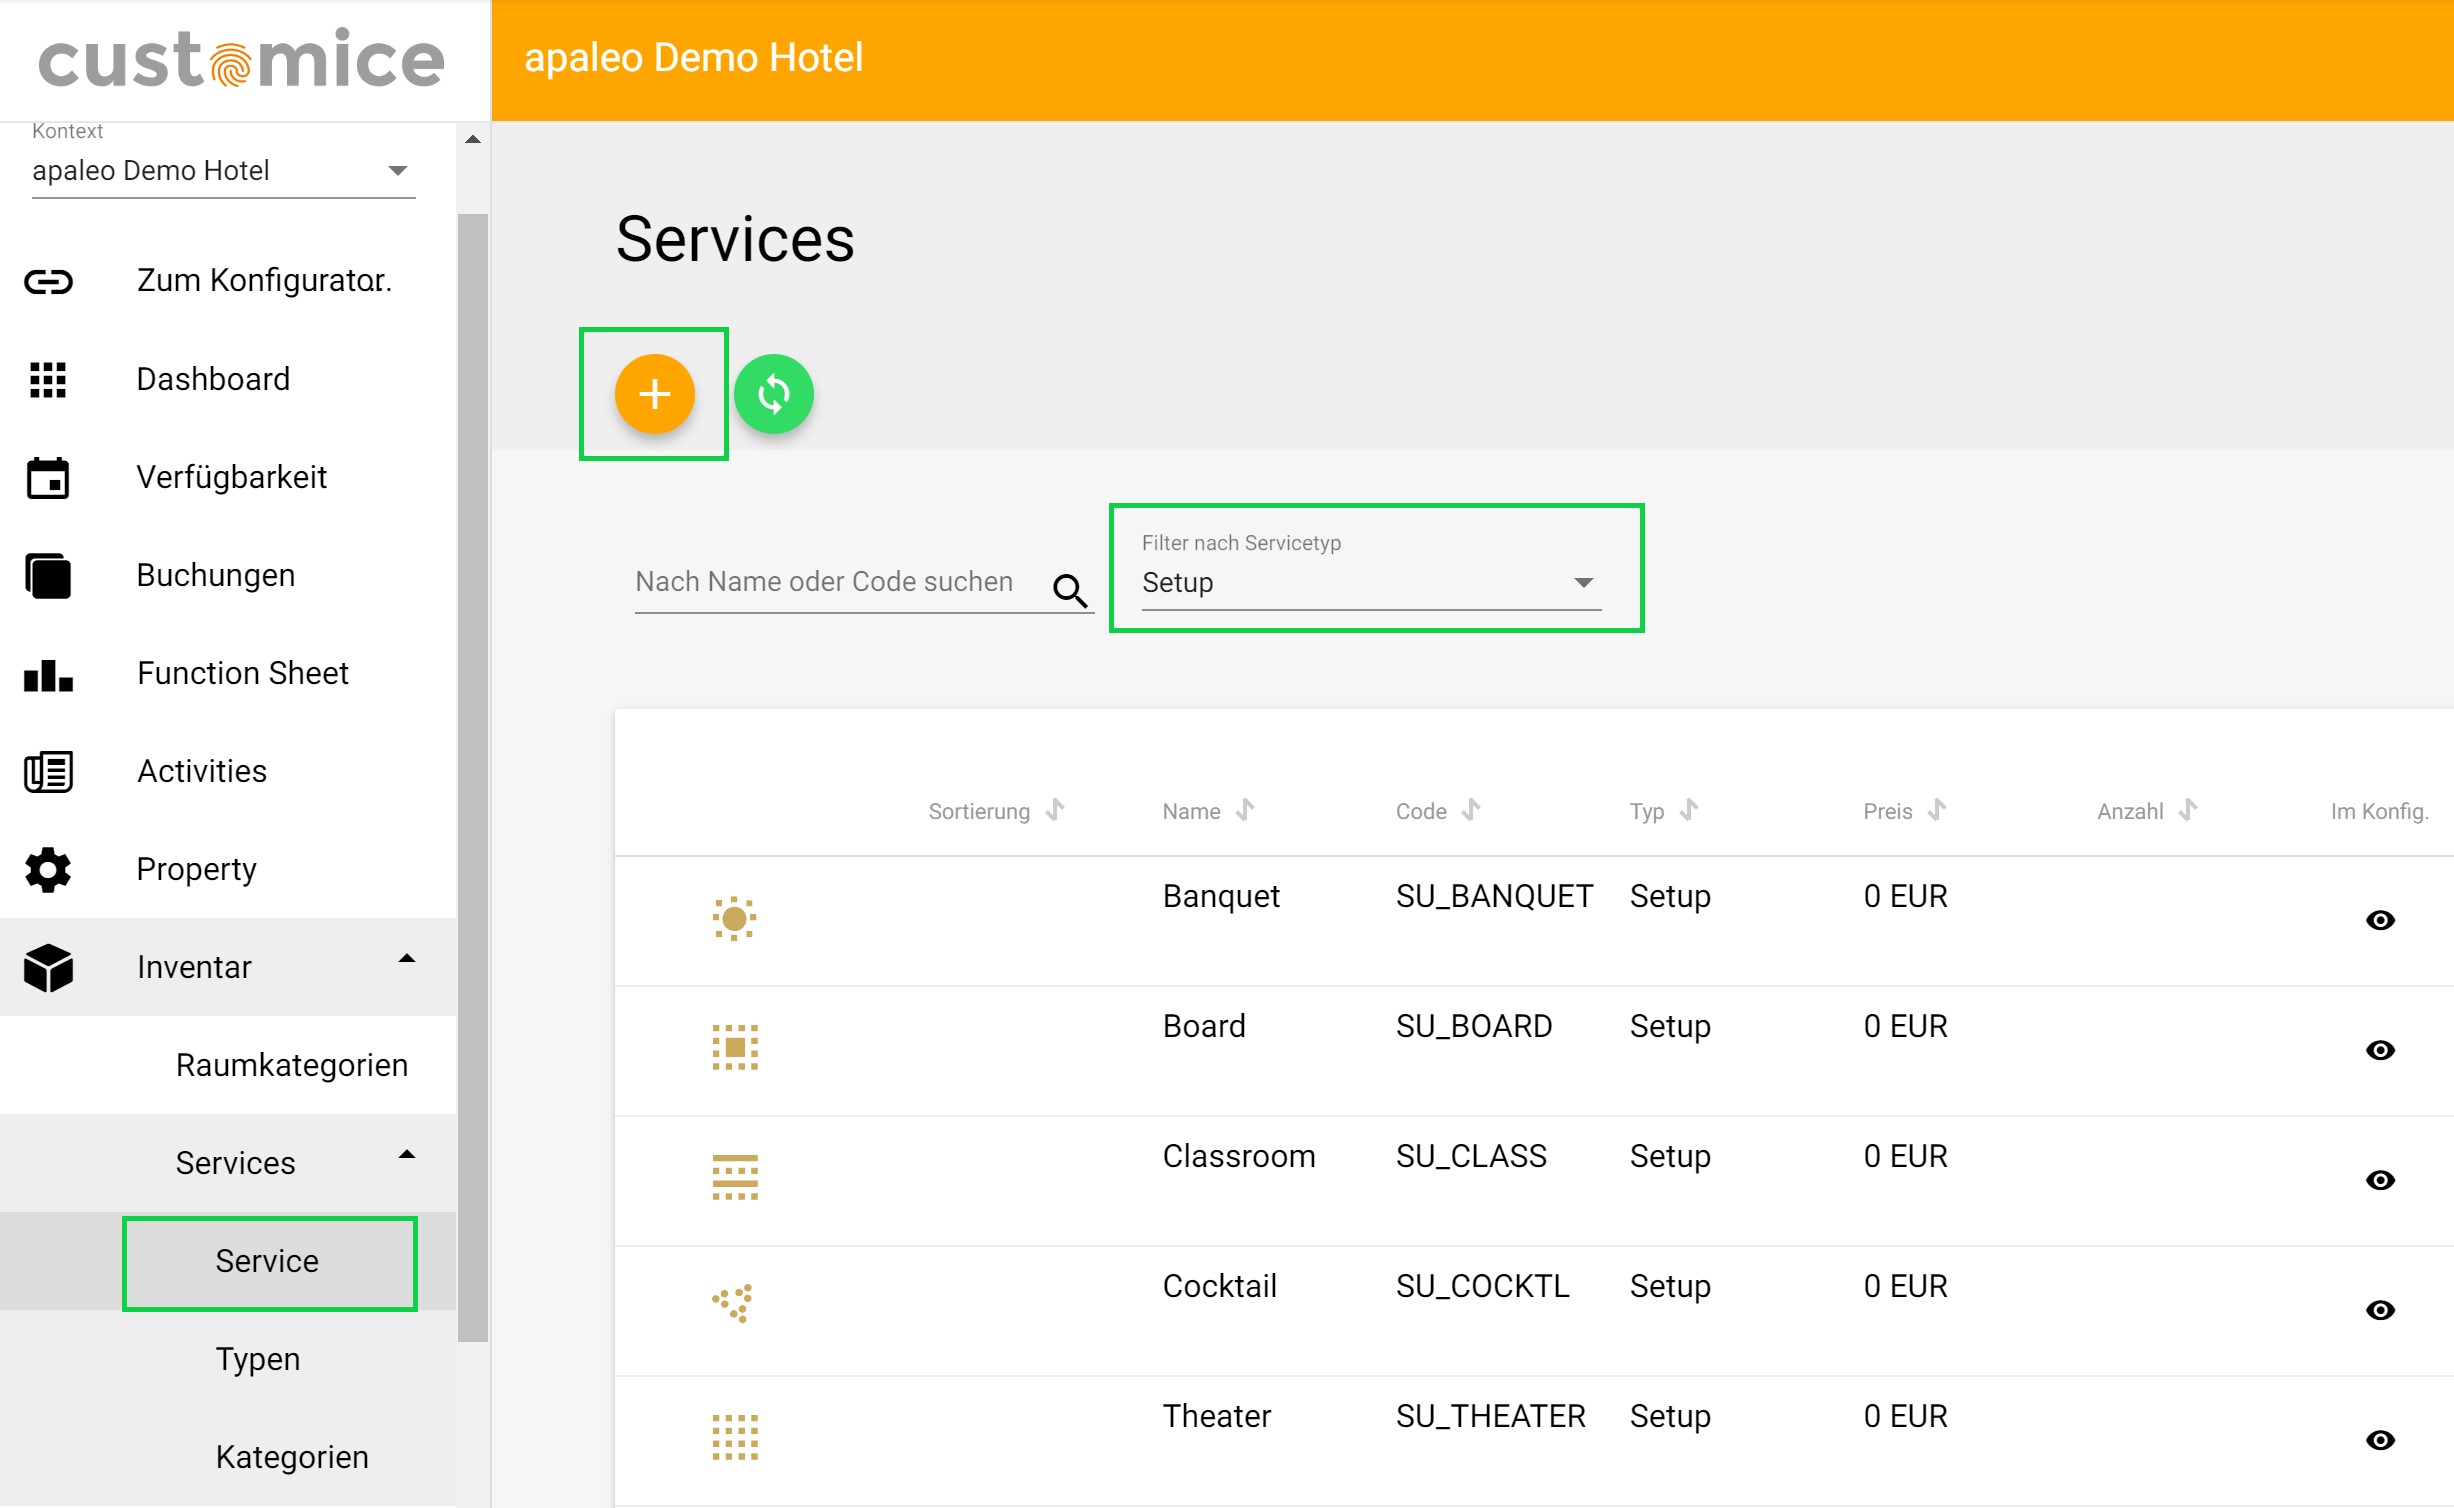The width and height of the screenshot is (2454, 1508).
Task: Click the sidebar scroll up arrow
Action: tap(473, 140)
